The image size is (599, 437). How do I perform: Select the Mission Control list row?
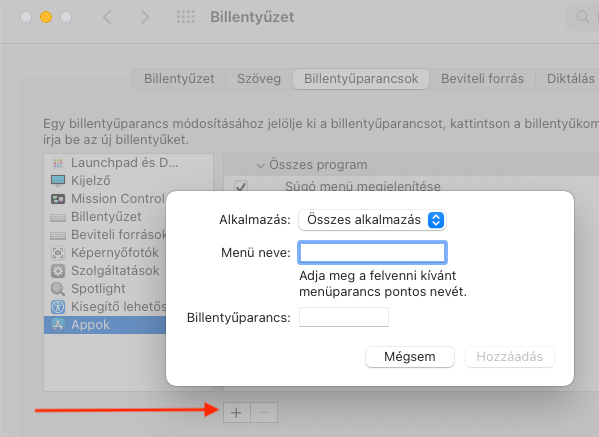[105, 199]
